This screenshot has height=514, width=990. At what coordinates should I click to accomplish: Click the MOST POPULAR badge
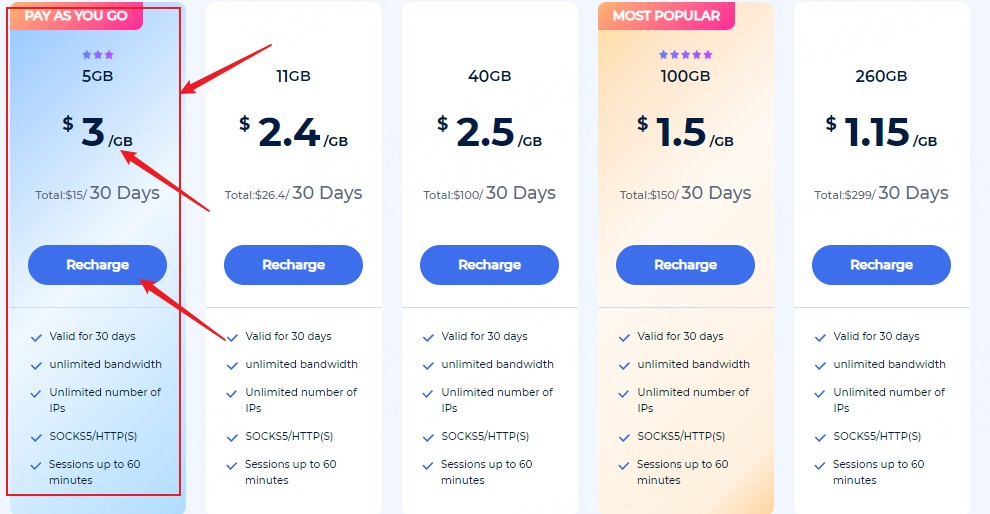point(666,15)
